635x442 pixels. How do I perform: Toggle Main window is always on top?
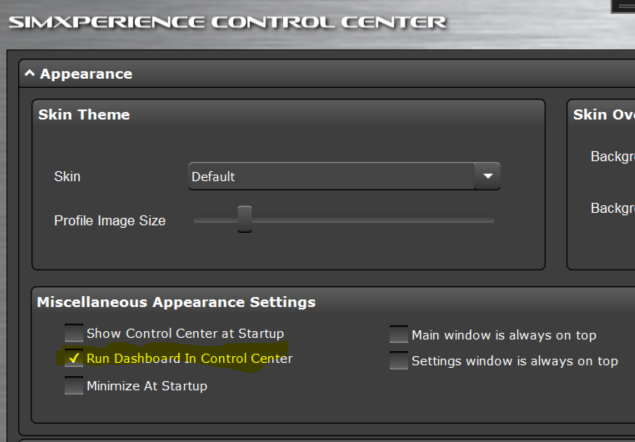pyautogui.click(x=398, y=335)
